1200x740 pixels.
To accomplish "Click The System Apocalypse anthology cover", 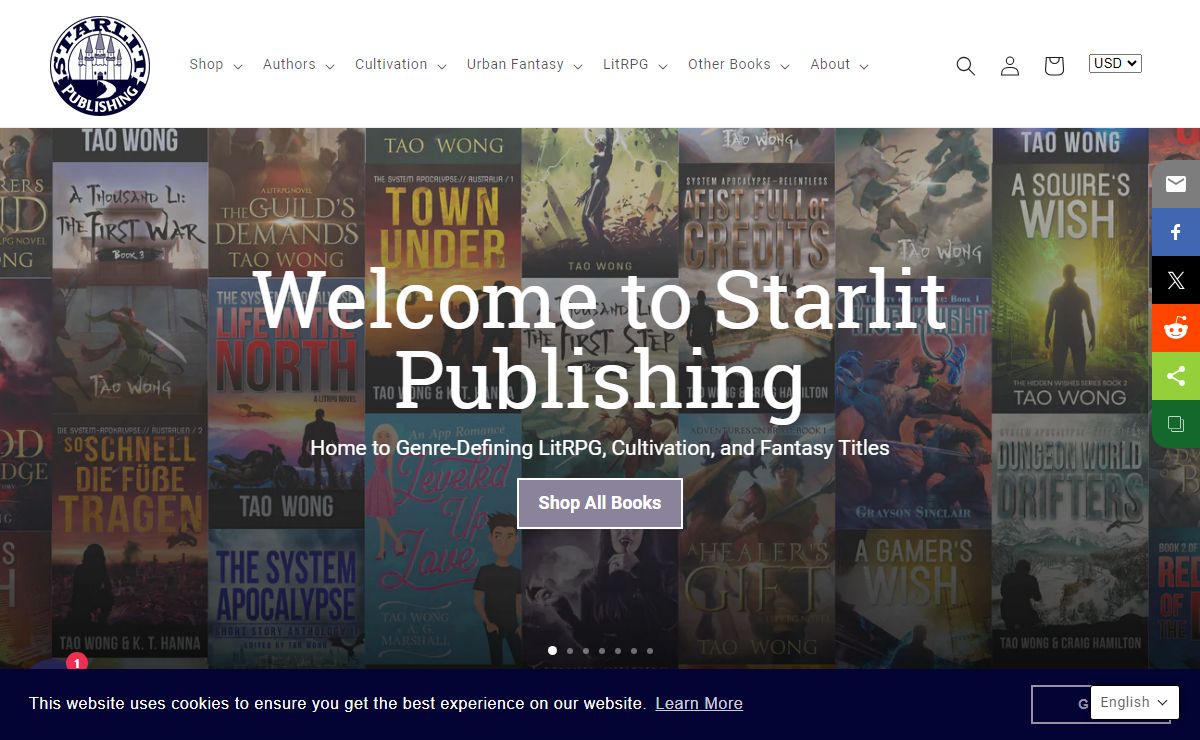I will coord(286,598).
